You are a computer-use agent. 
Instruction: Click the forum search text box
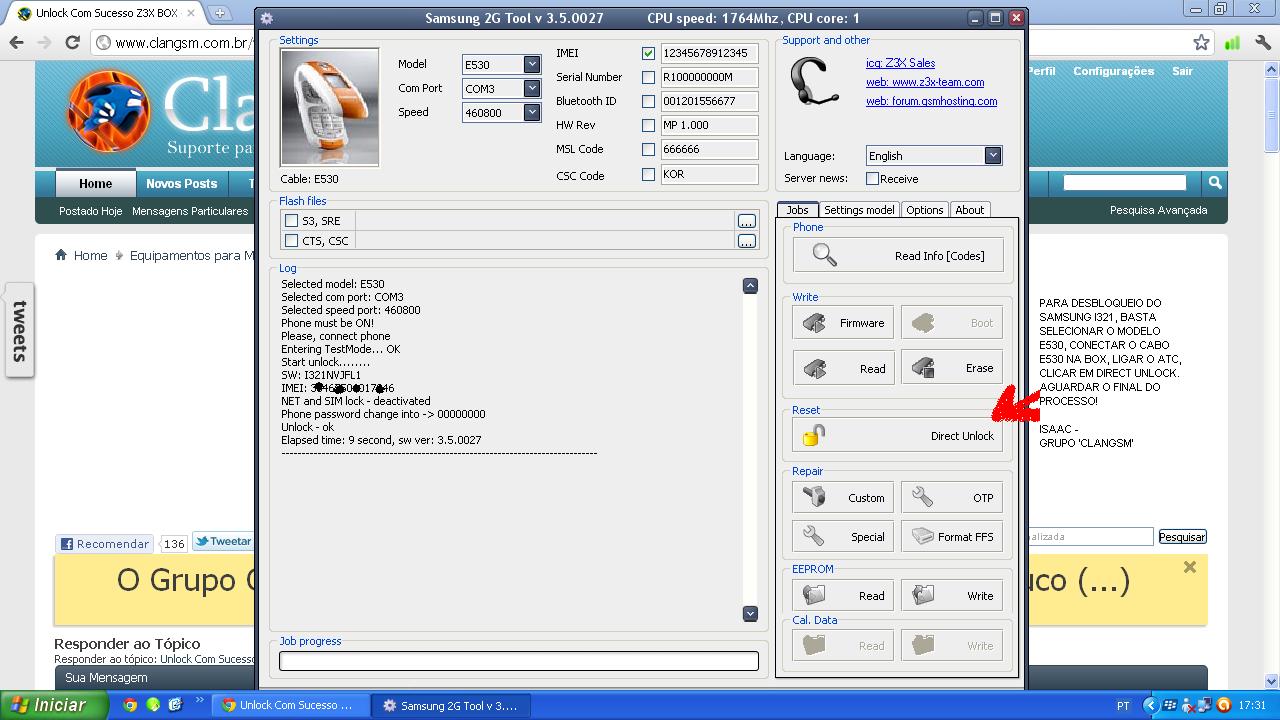click(x=1125, y=182)
